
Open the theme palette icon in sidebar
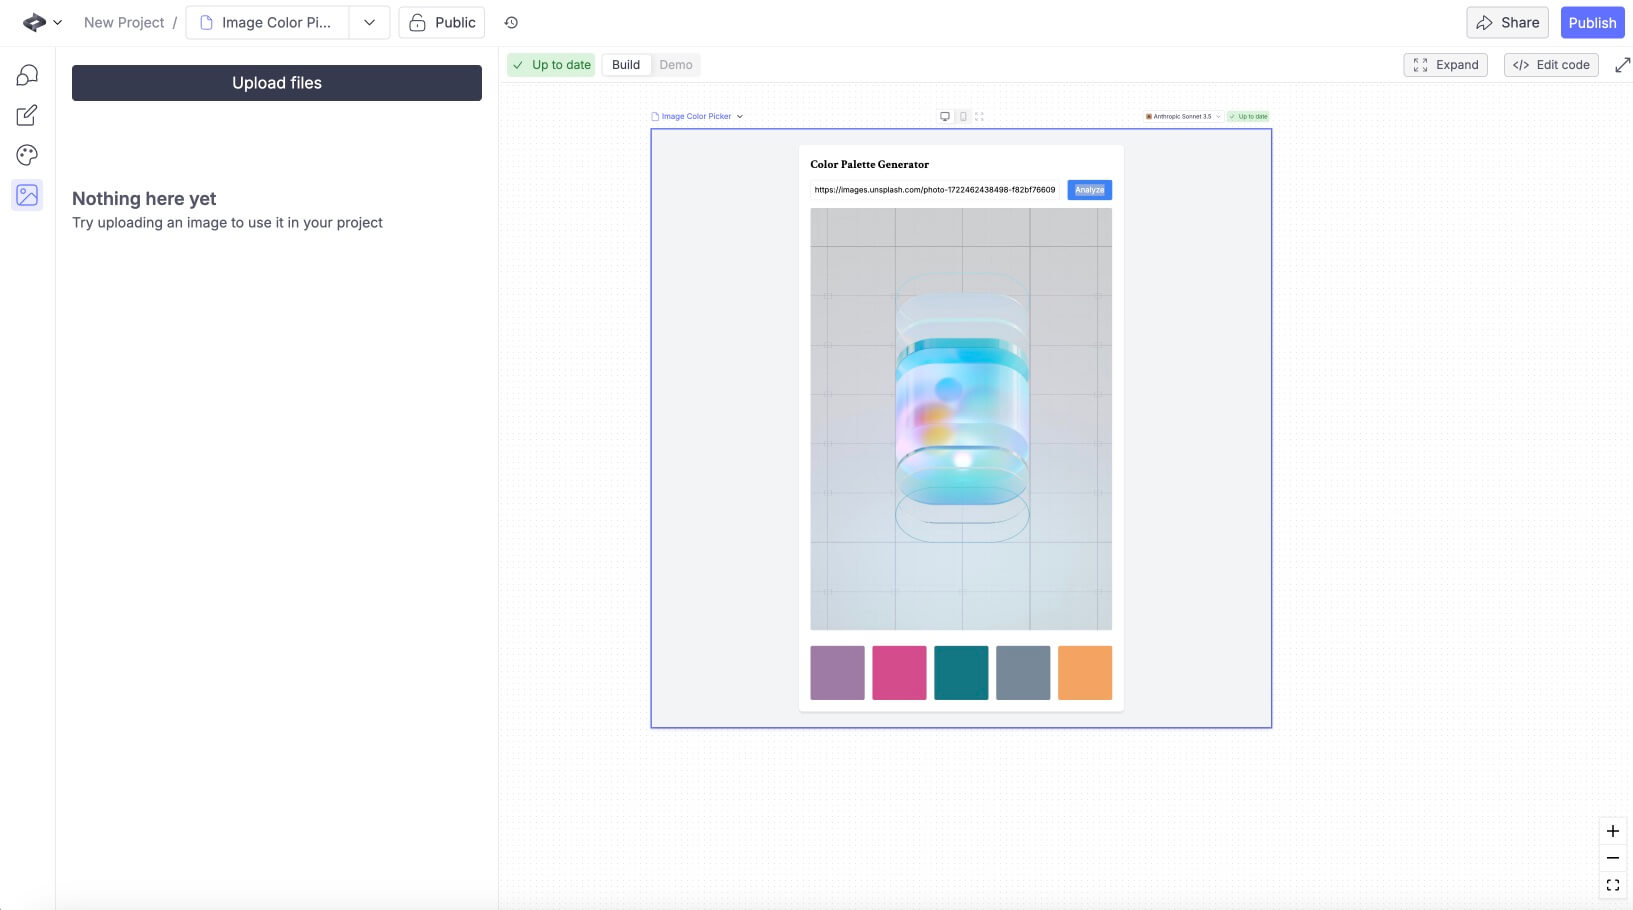(27, 155)
